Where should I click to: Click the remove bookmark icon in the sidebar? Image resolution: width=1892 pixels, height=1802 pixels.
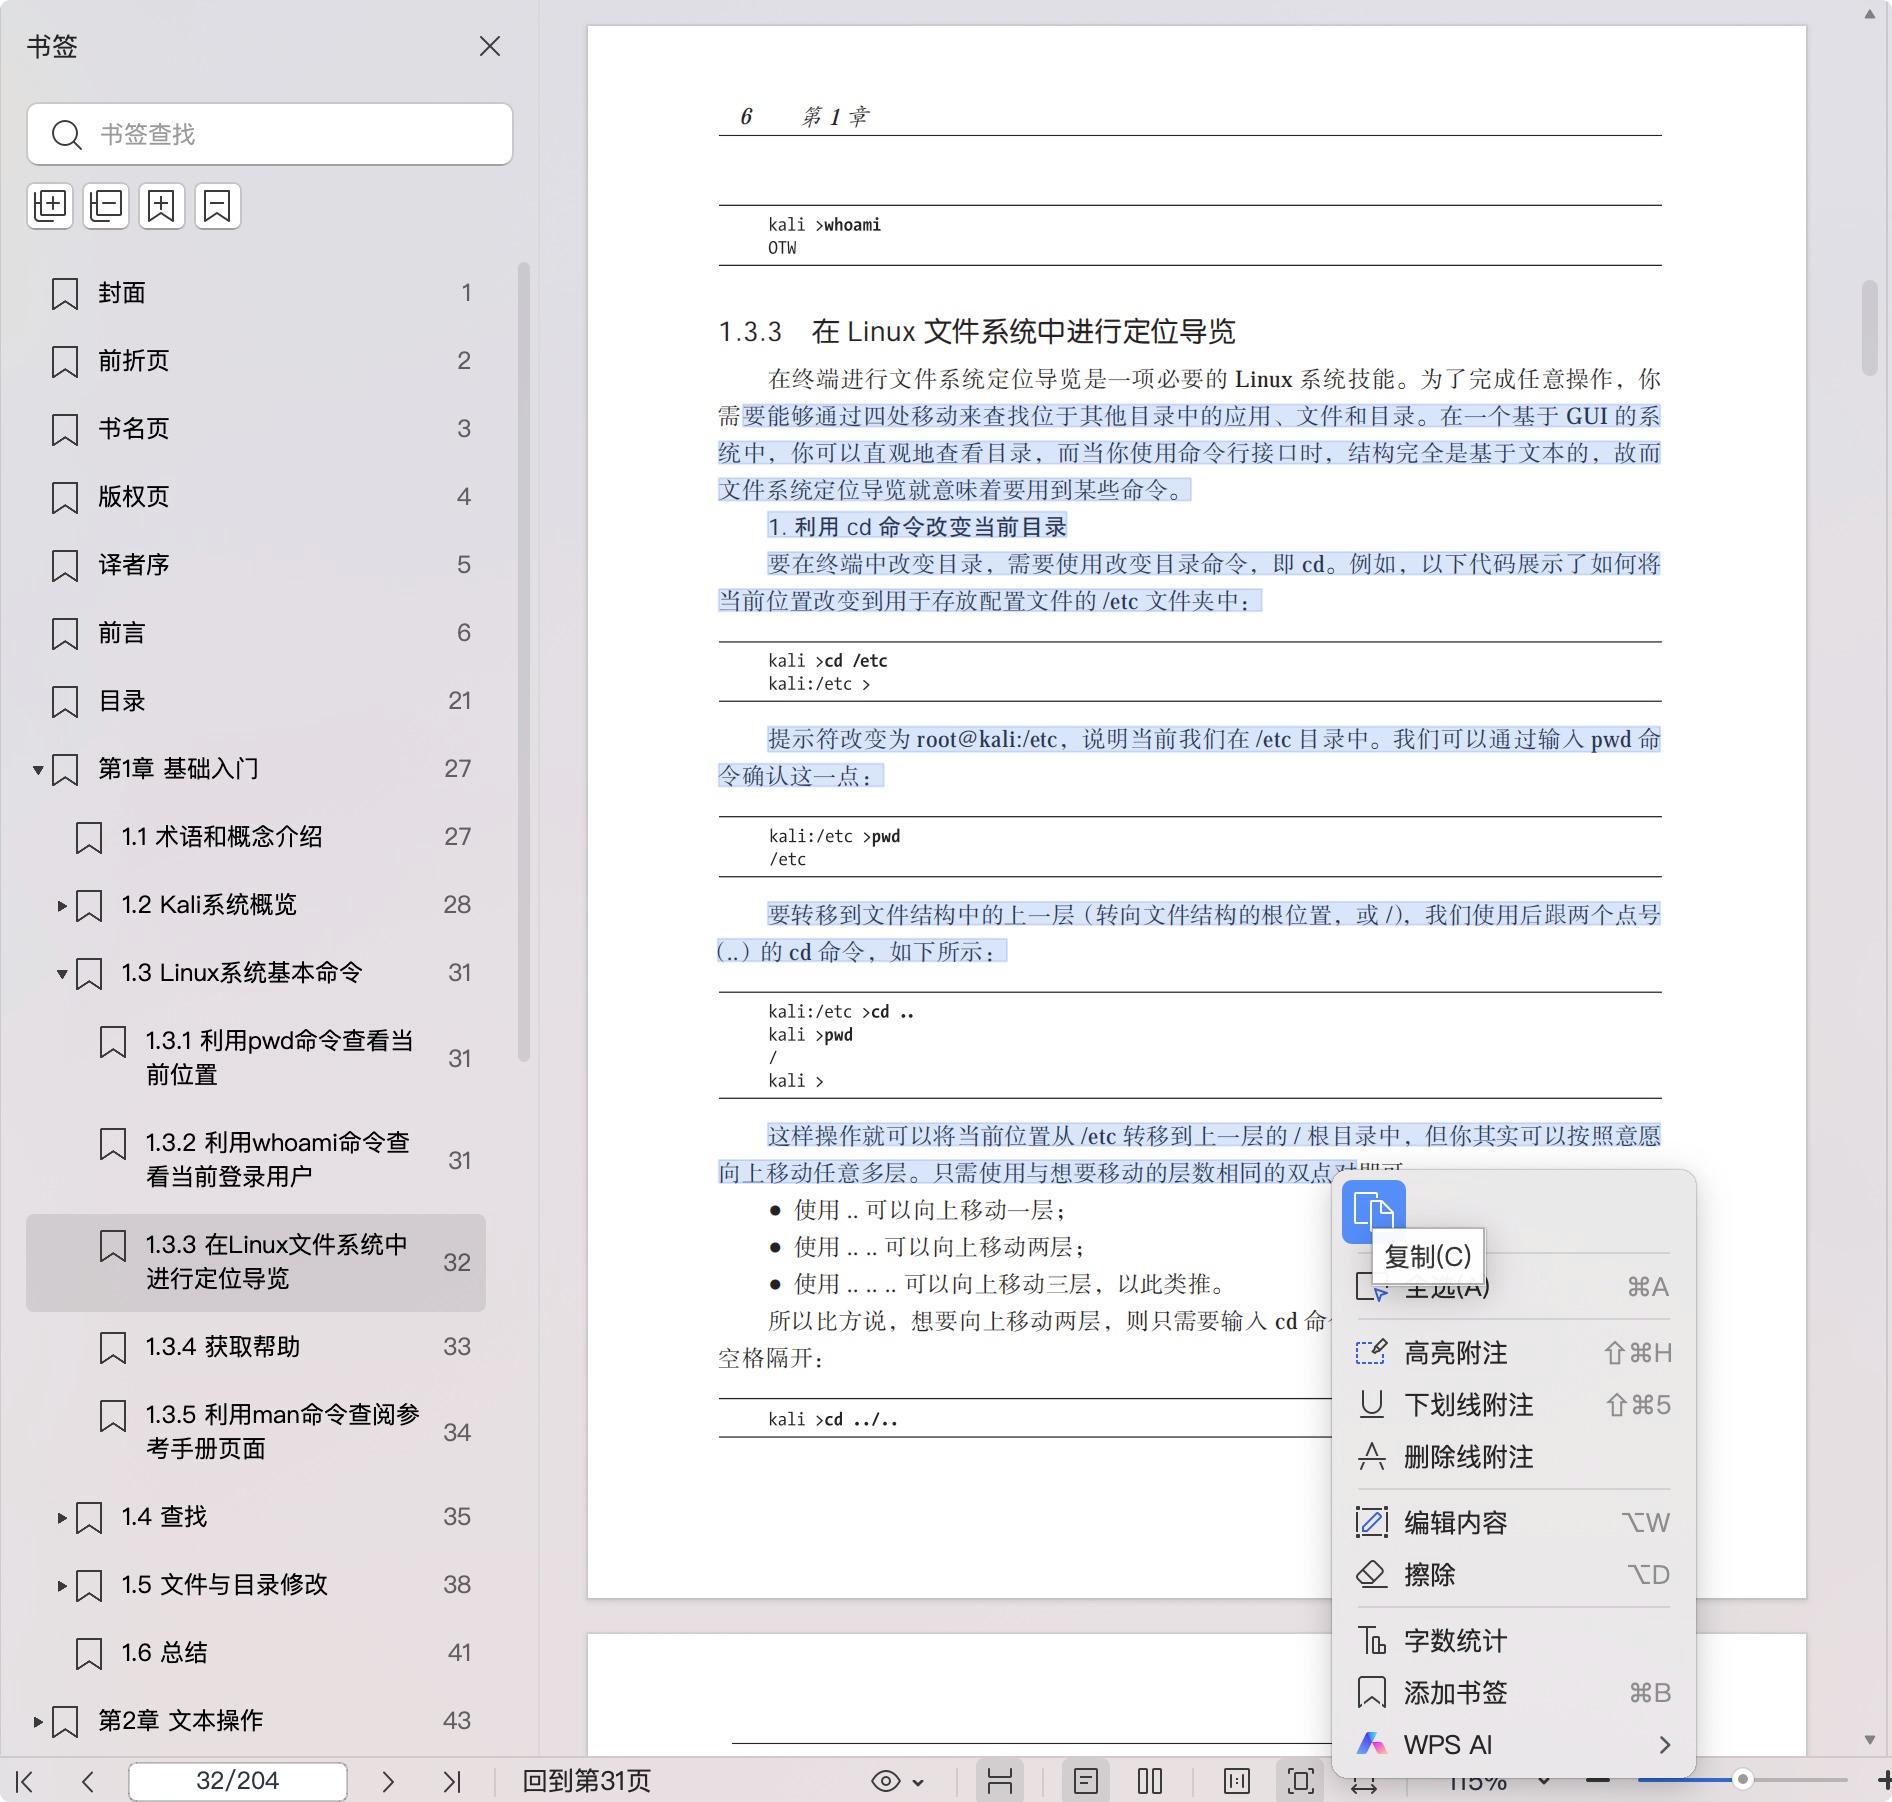[218, 206]
